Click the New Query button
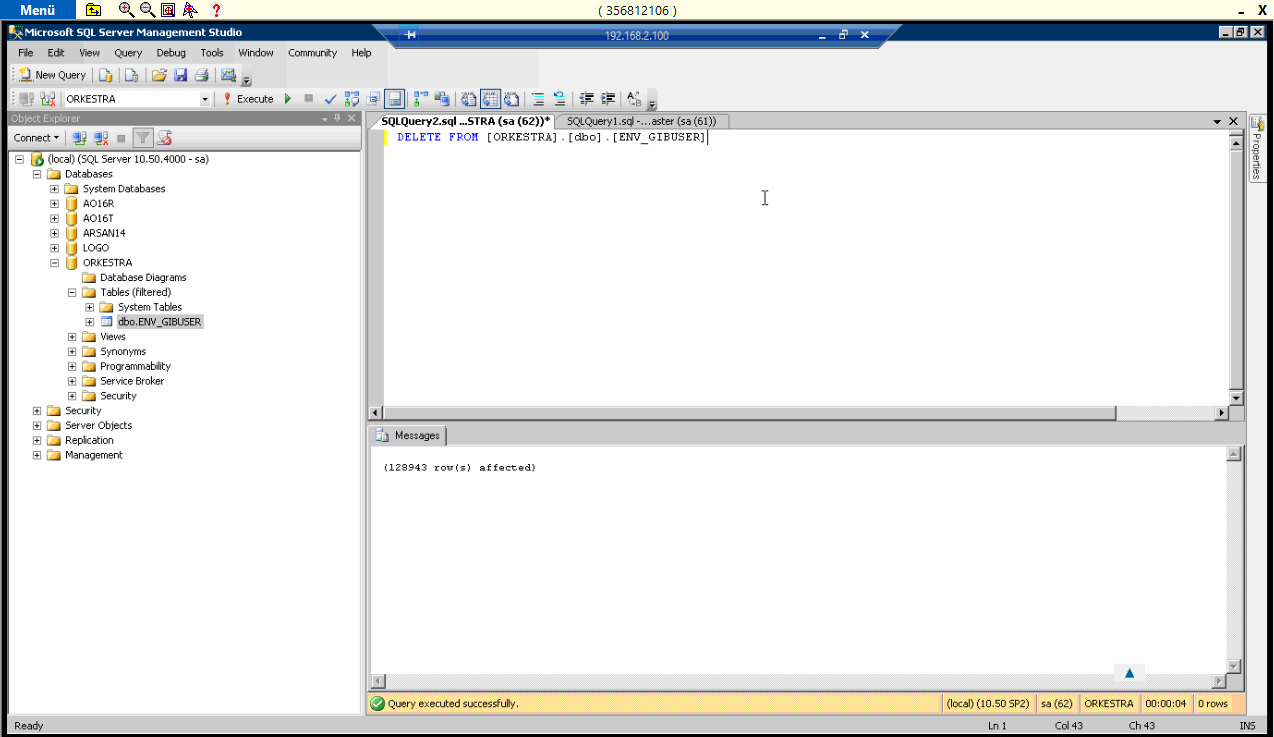Screen dimensions: 1274x737 pos(53,75)
